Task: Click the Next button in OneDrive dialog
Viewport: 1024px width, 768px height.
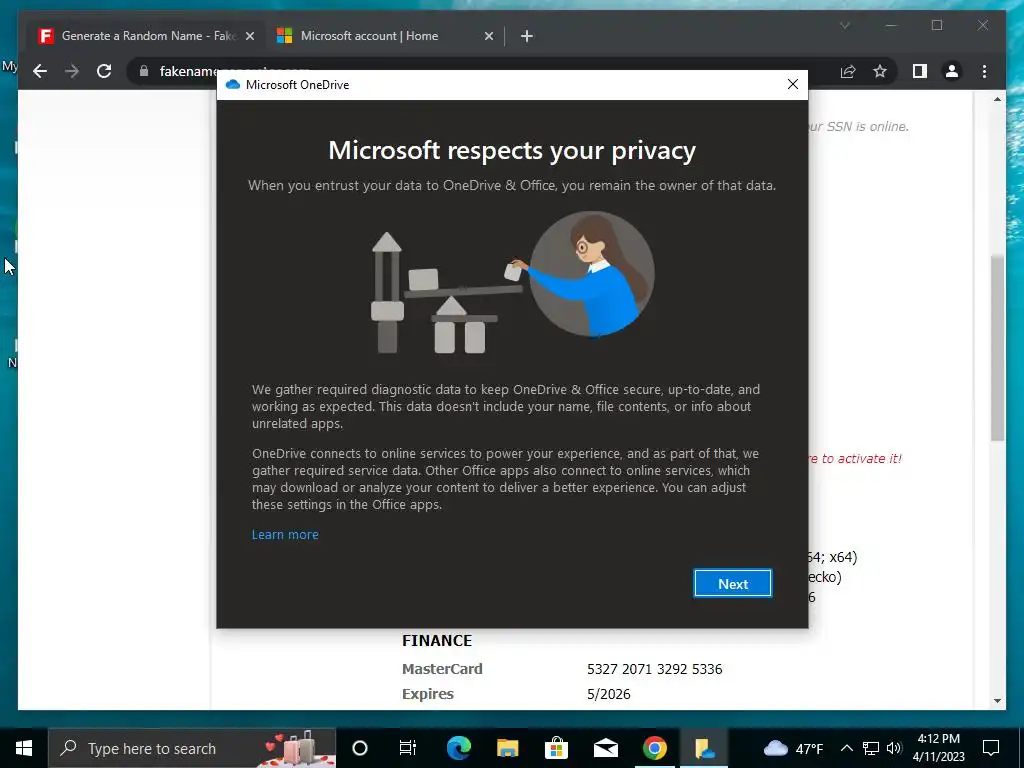Action: (733, 583)
